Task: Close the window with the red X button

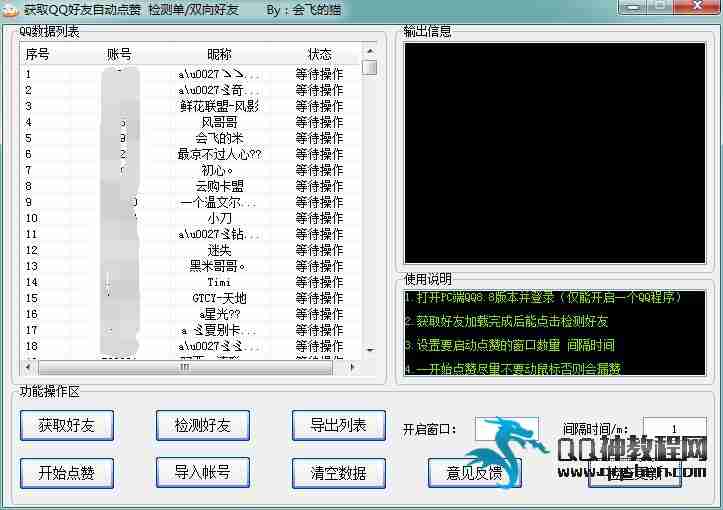Action: 698,6
